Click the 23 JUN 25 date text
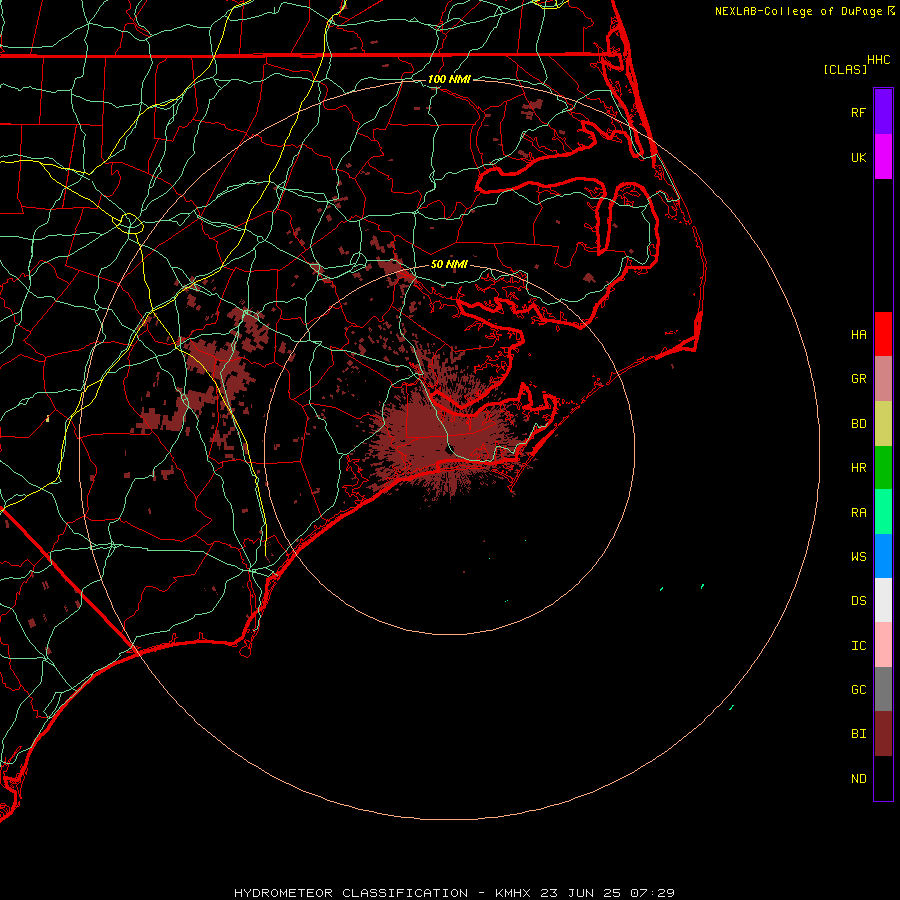 pyautogui.click(x=580, y=893)
